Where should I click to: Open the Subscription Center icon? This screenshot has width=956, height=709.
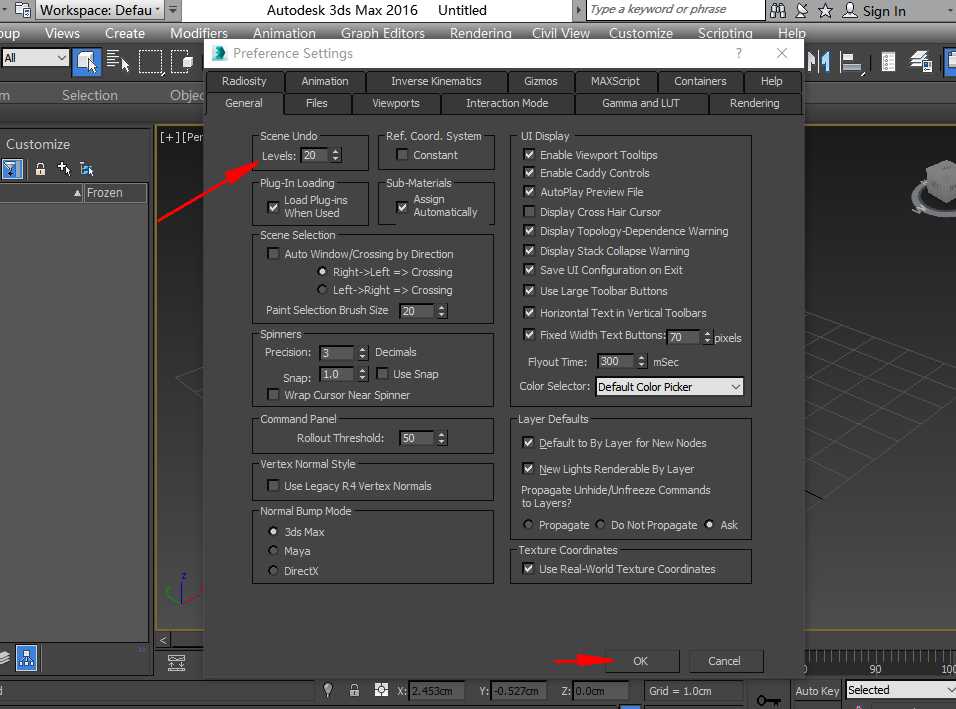coord(802,10)
